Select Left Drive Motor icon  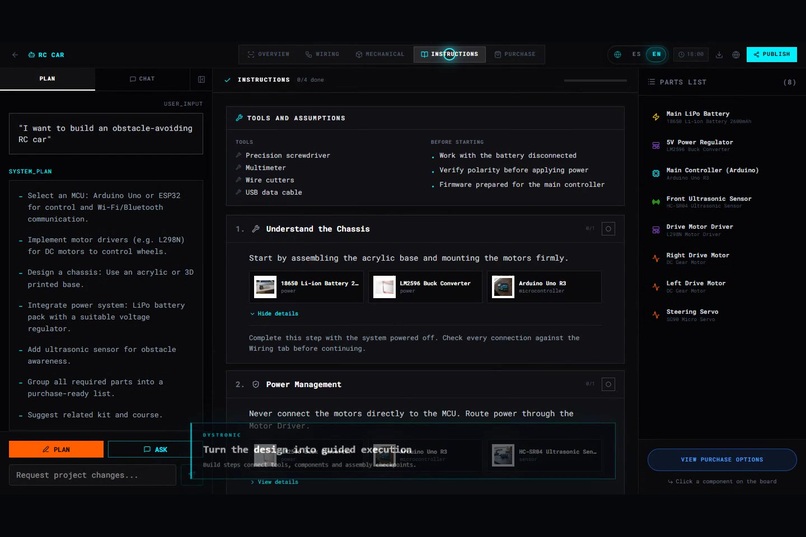(x=656, y=287)
